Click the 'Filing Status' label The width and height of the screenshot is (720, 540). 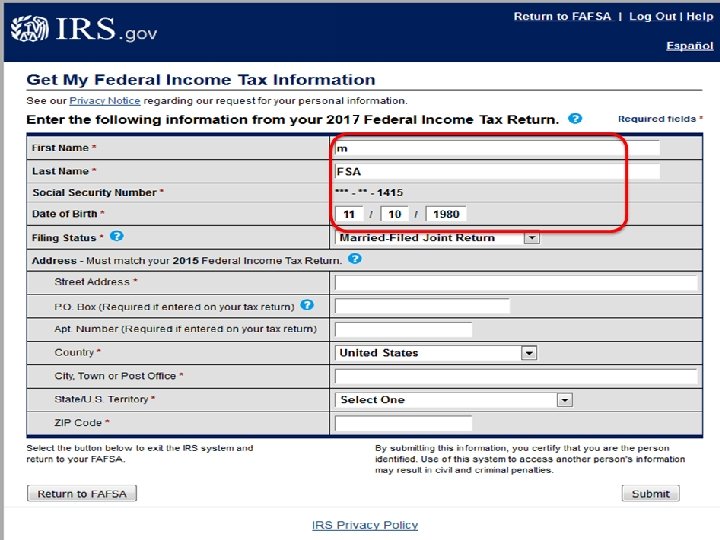(64, 238)
